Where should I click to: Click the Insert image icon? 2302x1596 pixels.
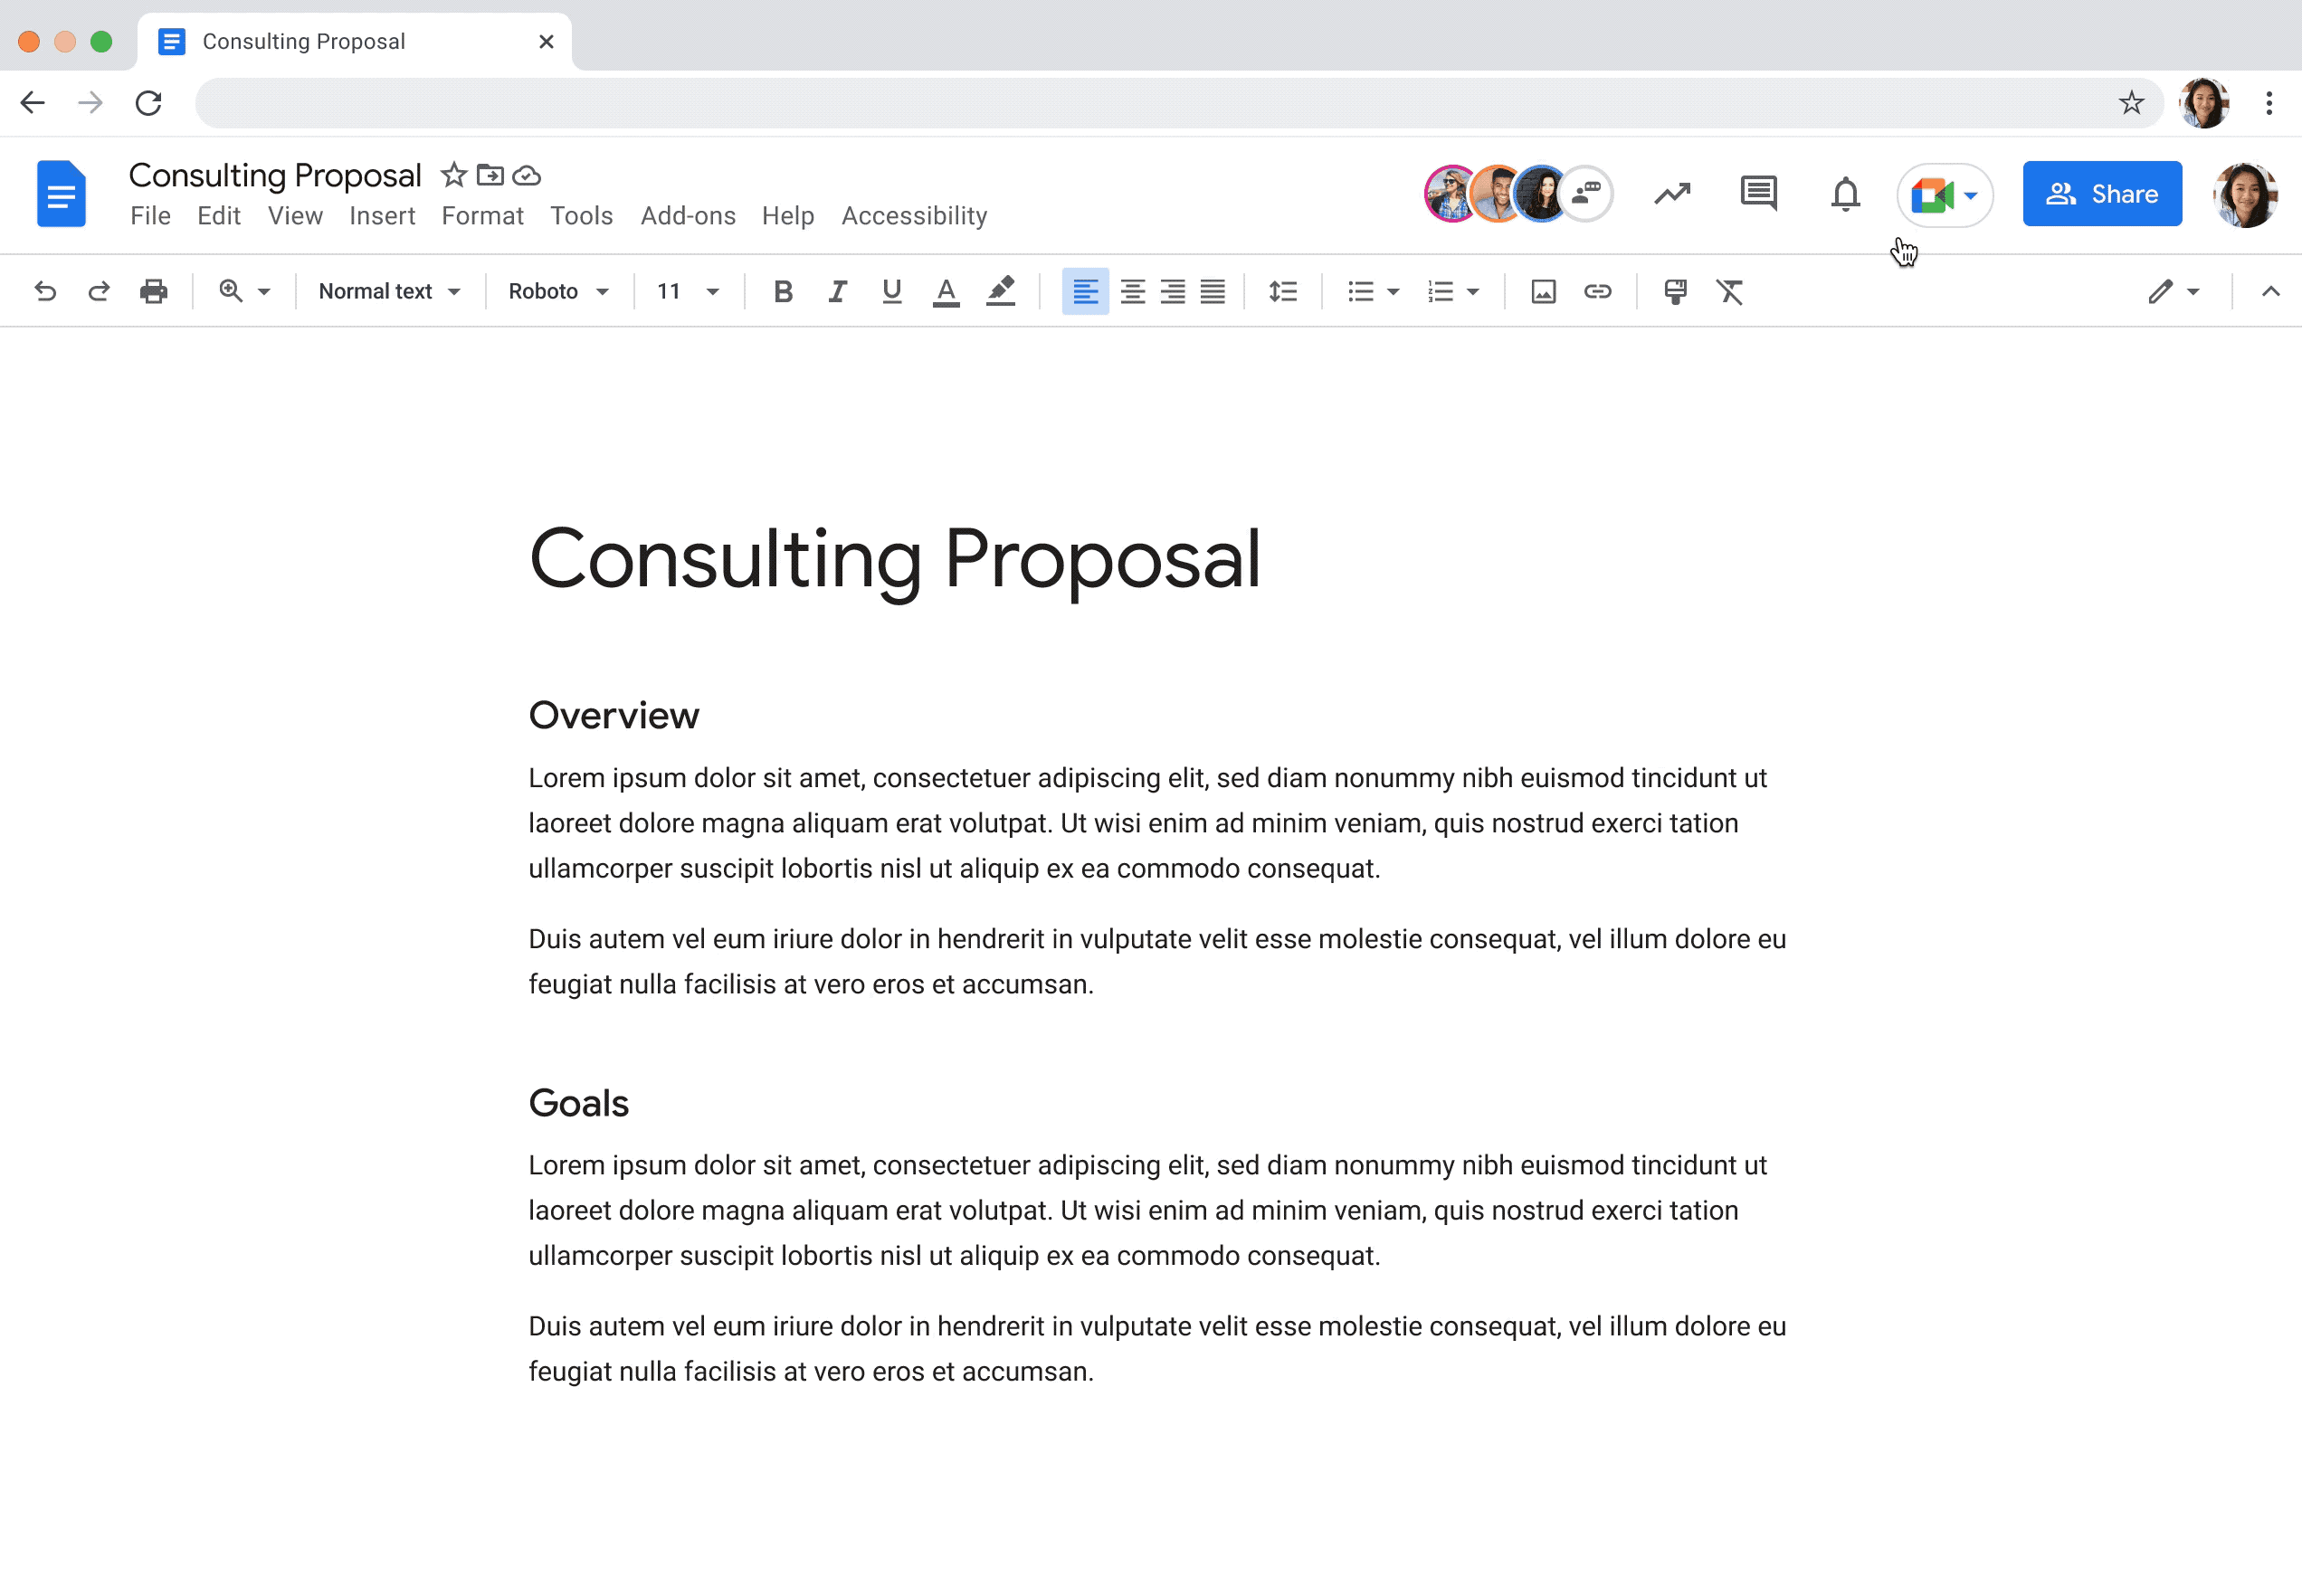1541,290
